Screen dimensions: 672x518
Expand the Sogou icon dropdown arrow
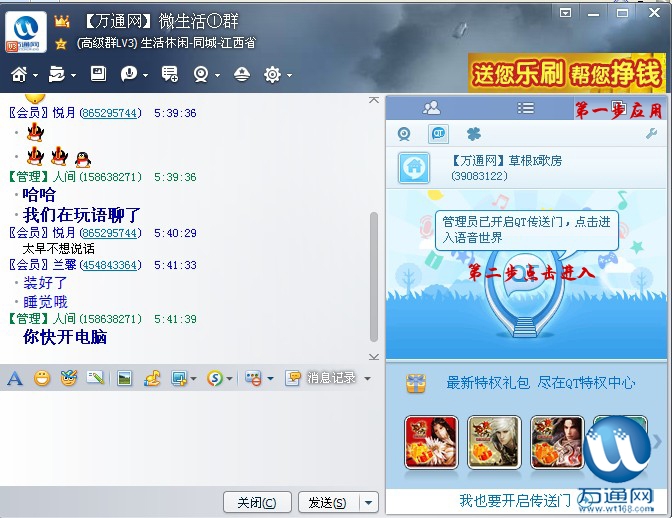tap(229, 379)
